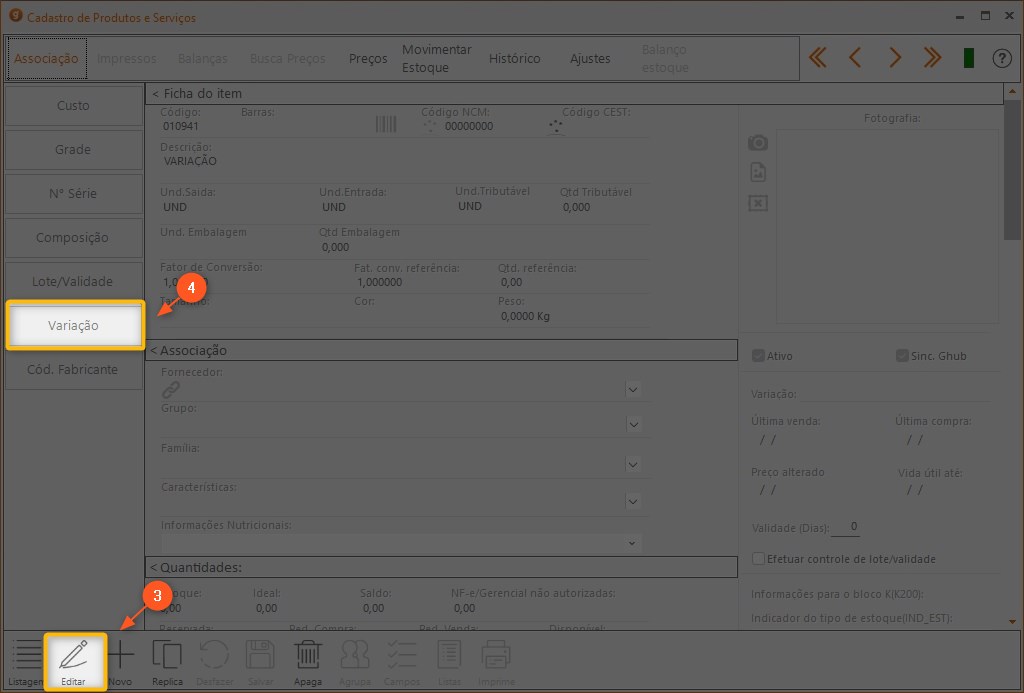Click the camera icon beside Fotografia
This screenshot has width=1024, height=693.
click(758, 143)
